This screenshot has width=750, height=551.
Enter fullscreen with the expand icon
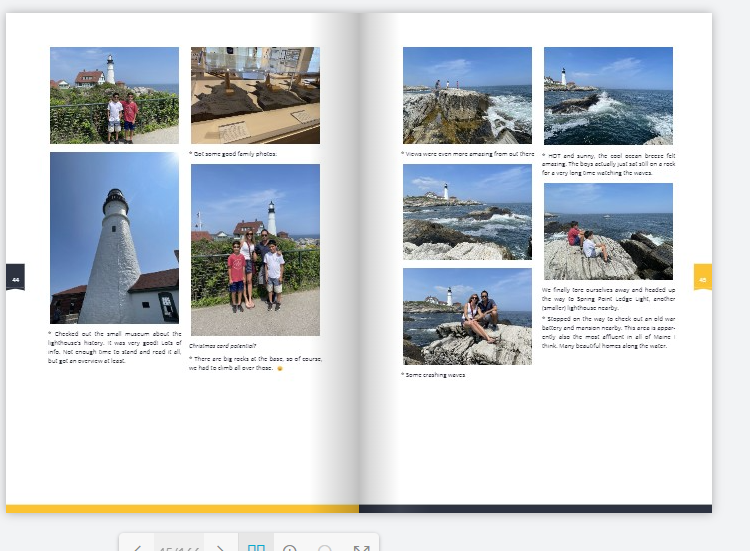point(361,546)
